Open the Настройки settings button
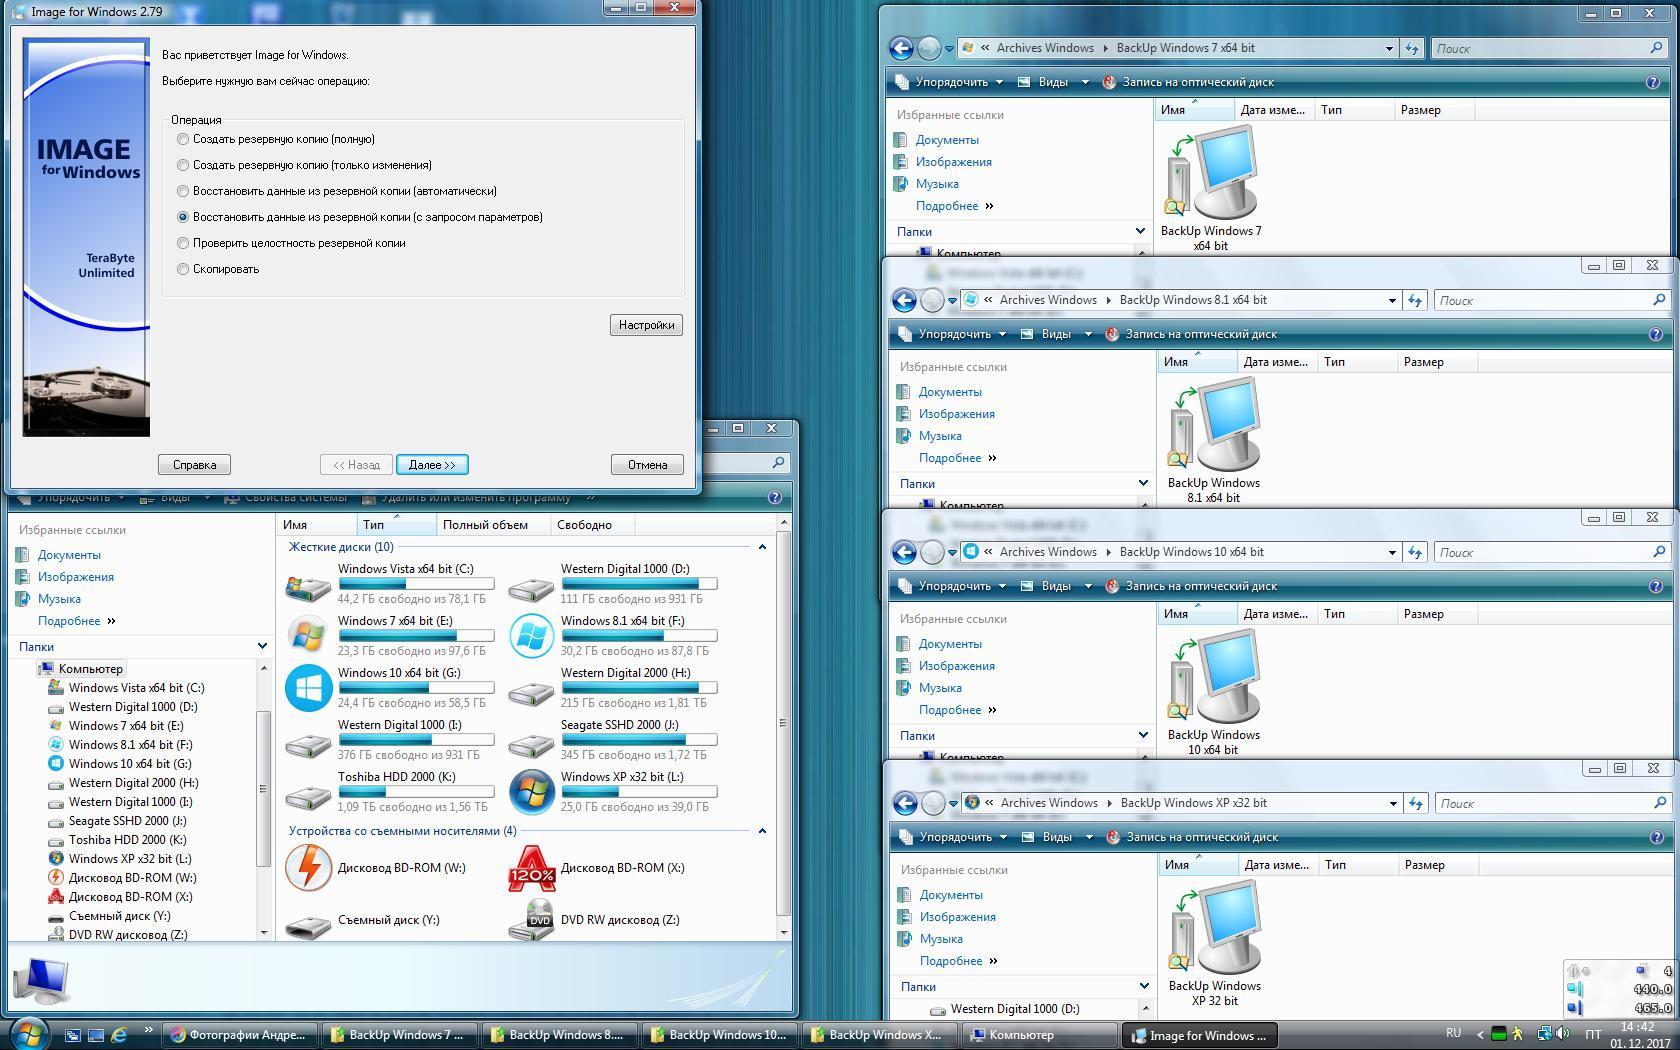1680x1050 pixels. pos(646,325)
